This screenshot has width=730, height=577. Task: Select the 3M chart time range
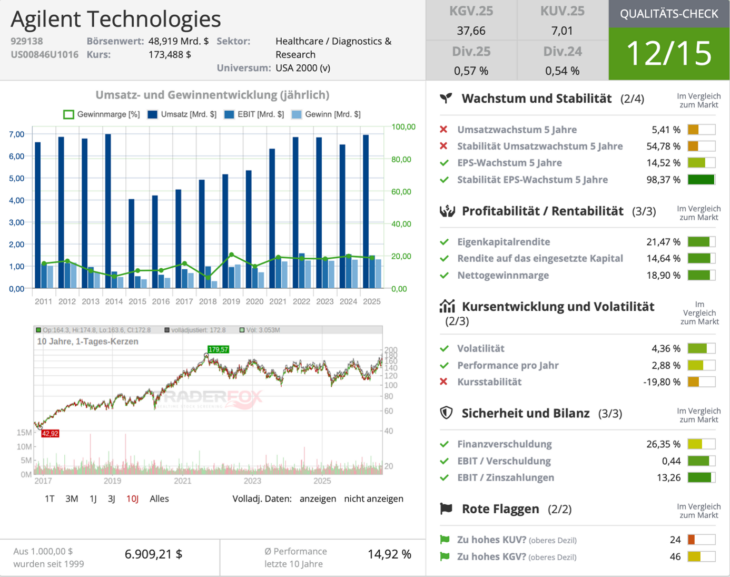72,499
